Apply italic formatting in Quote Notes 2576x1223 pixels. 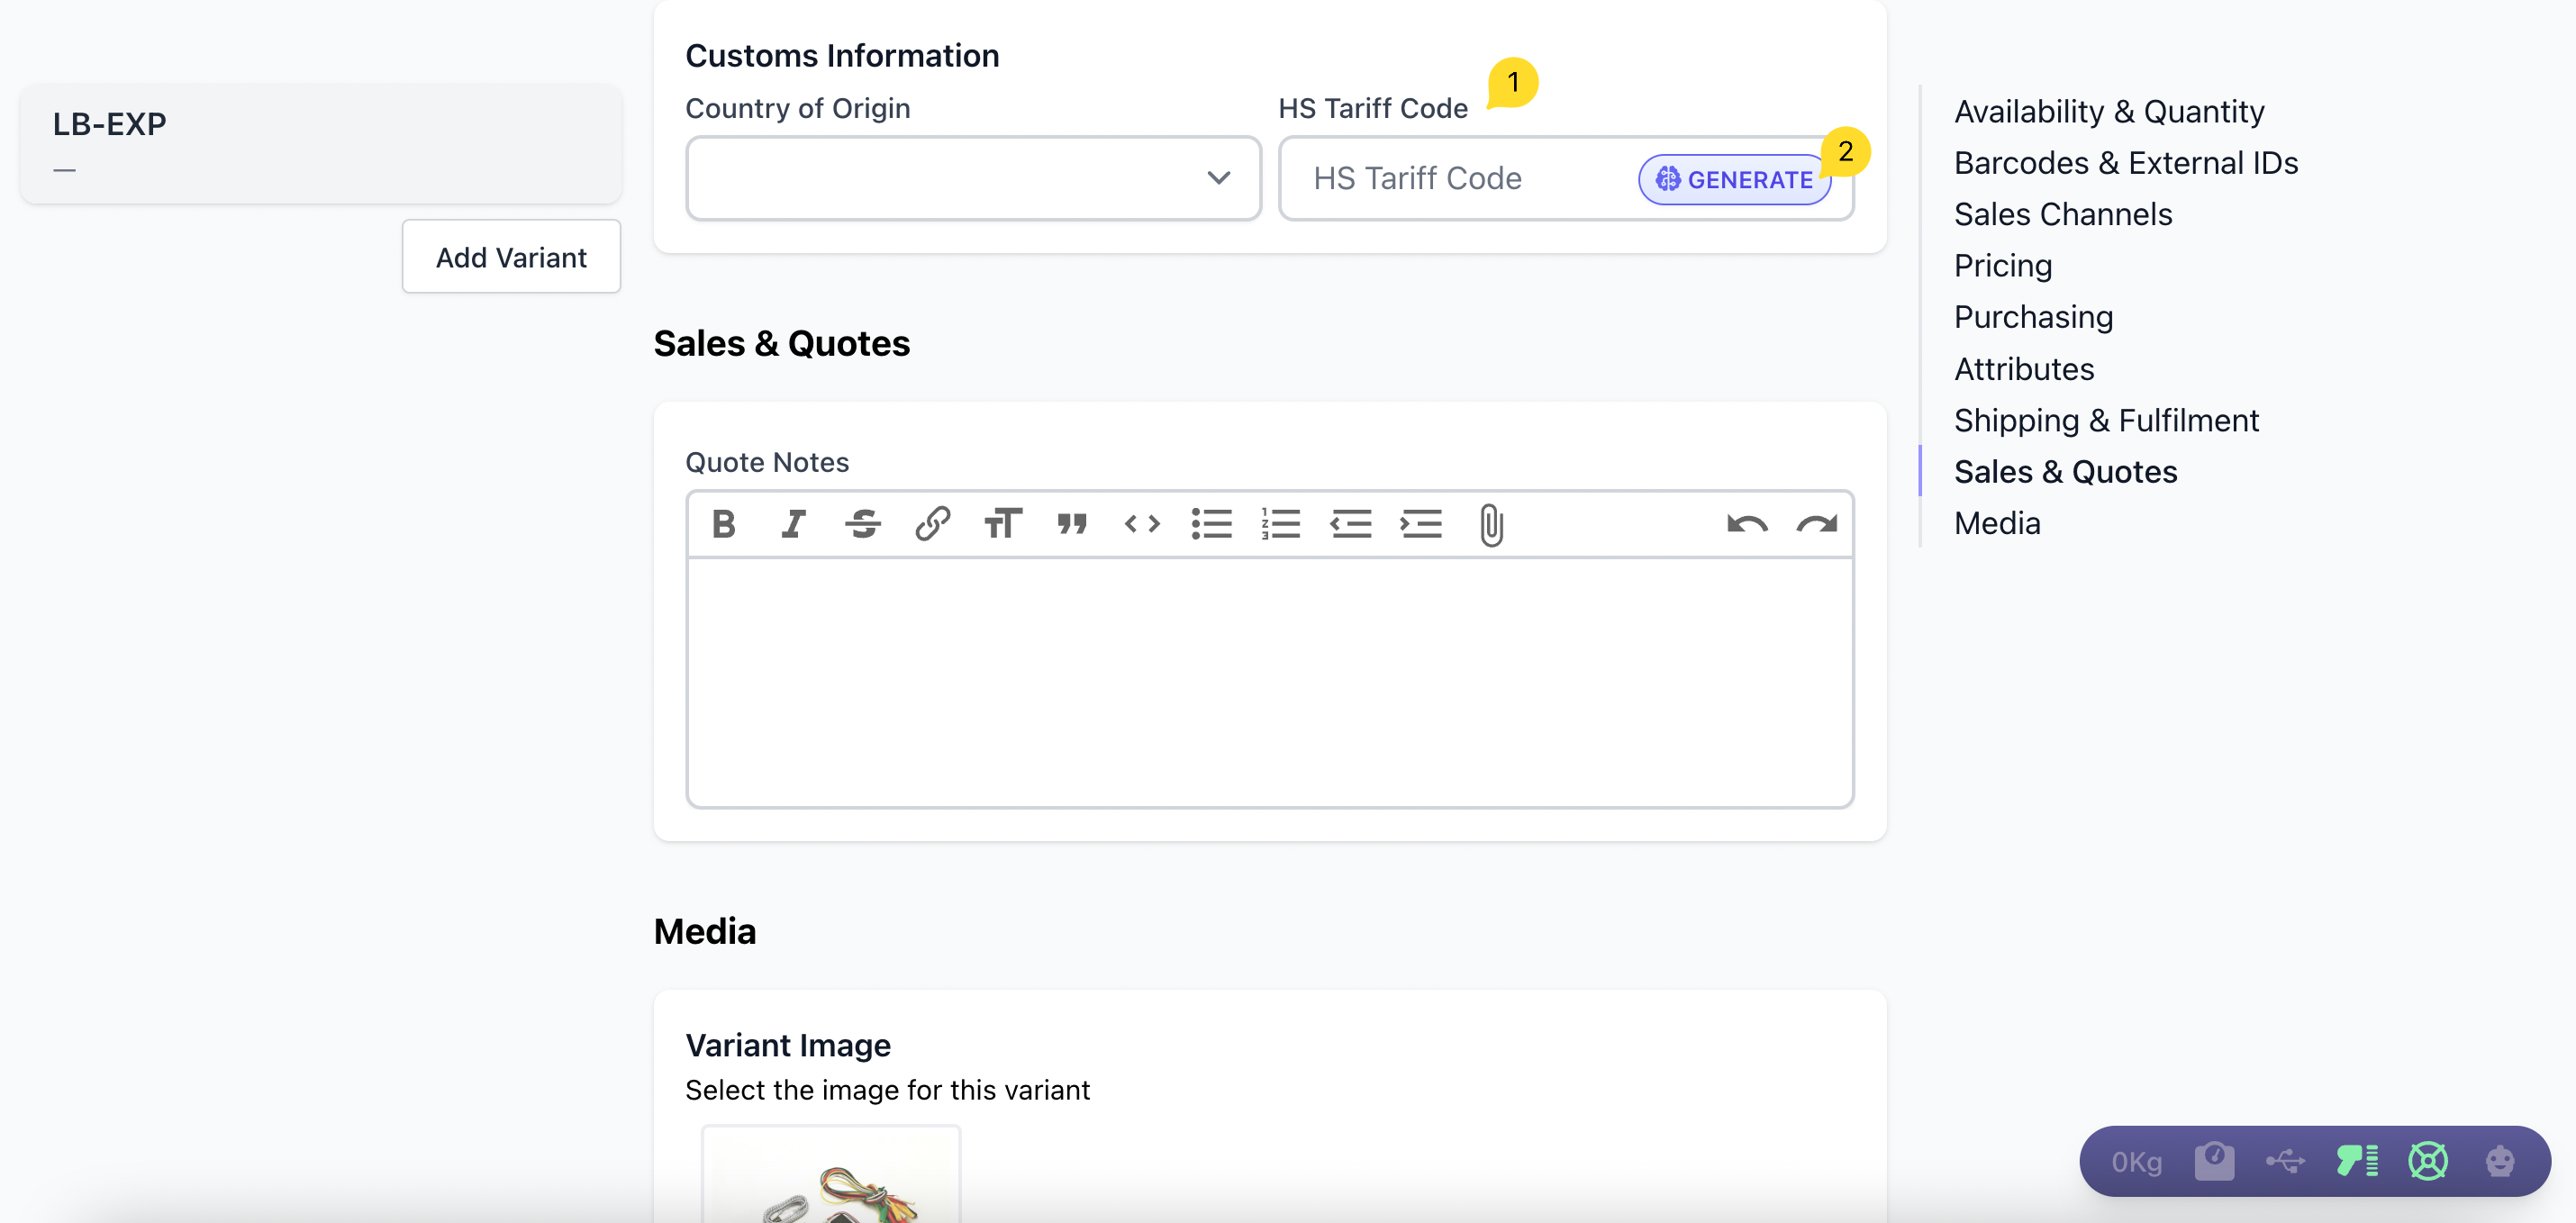[793, 524]
